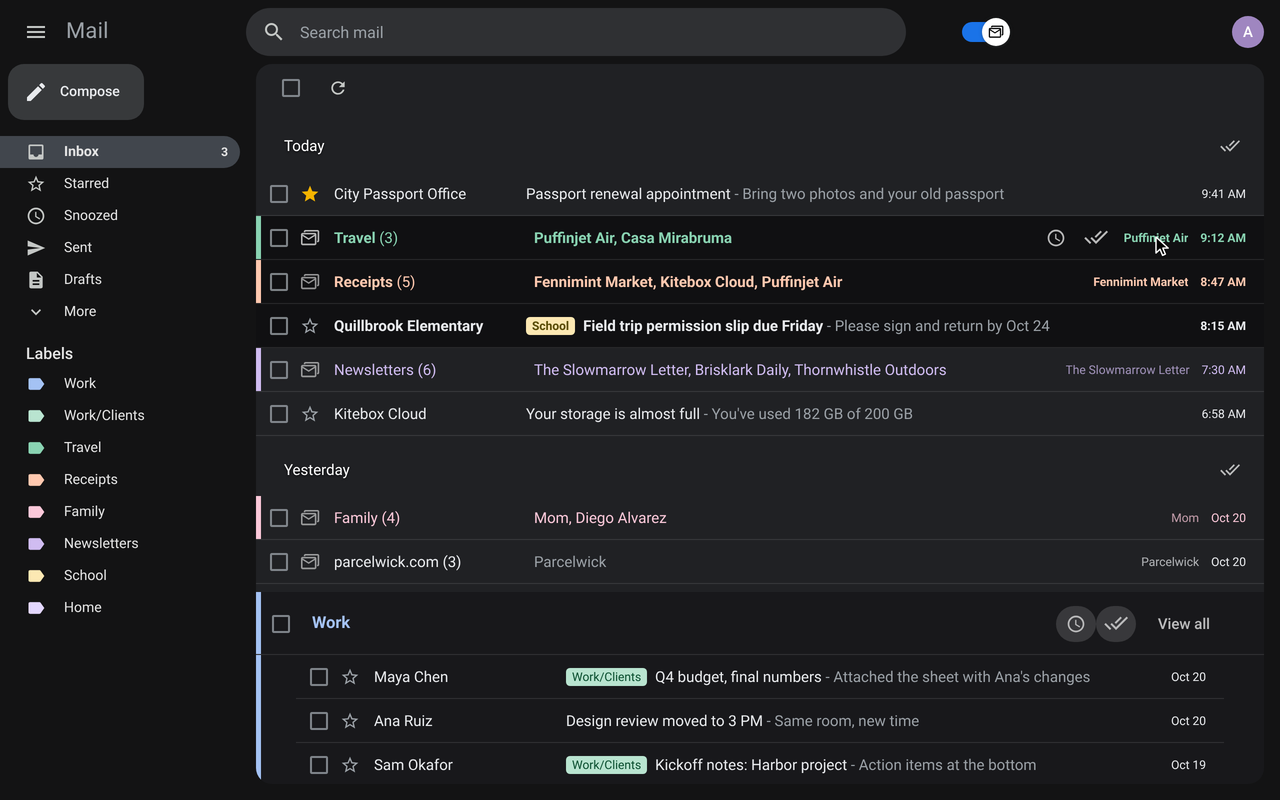1280x800 pixels.
Task: Expand the Travel (3) bundle
Action: (x=760, y=238)
